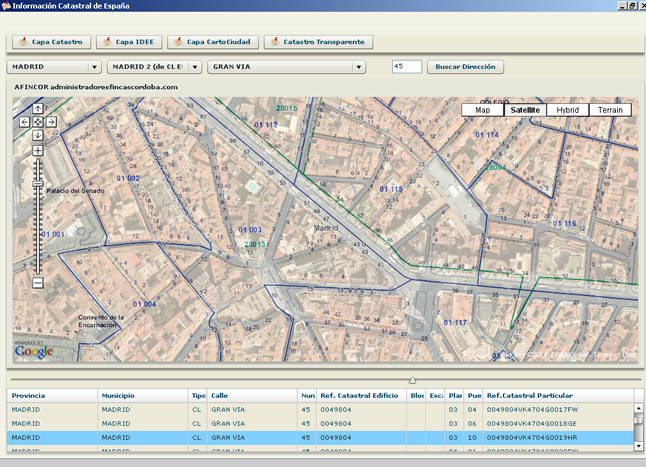The width and height of the screenshot is (646, 467).
Task: Click the application icon in the title bar
Action: pos(6,6)
